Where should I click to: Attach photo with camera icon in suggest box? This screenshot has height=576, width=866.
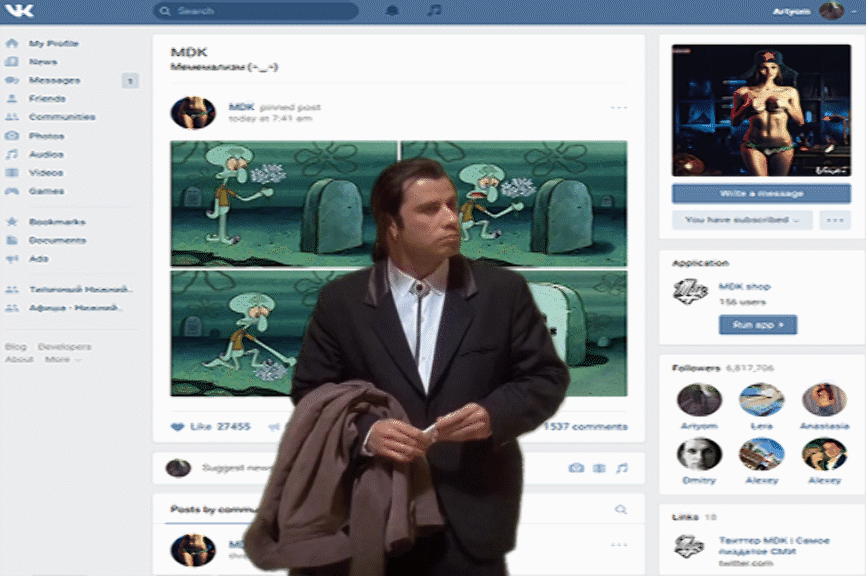576,468
